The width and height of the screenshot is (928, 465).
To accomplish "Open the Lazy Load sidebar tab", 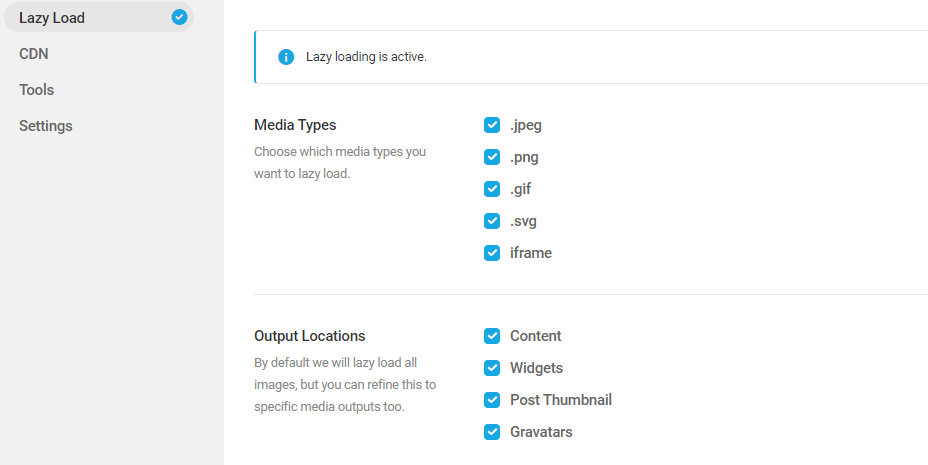I will pyautogui.click(x=52, y=17).
